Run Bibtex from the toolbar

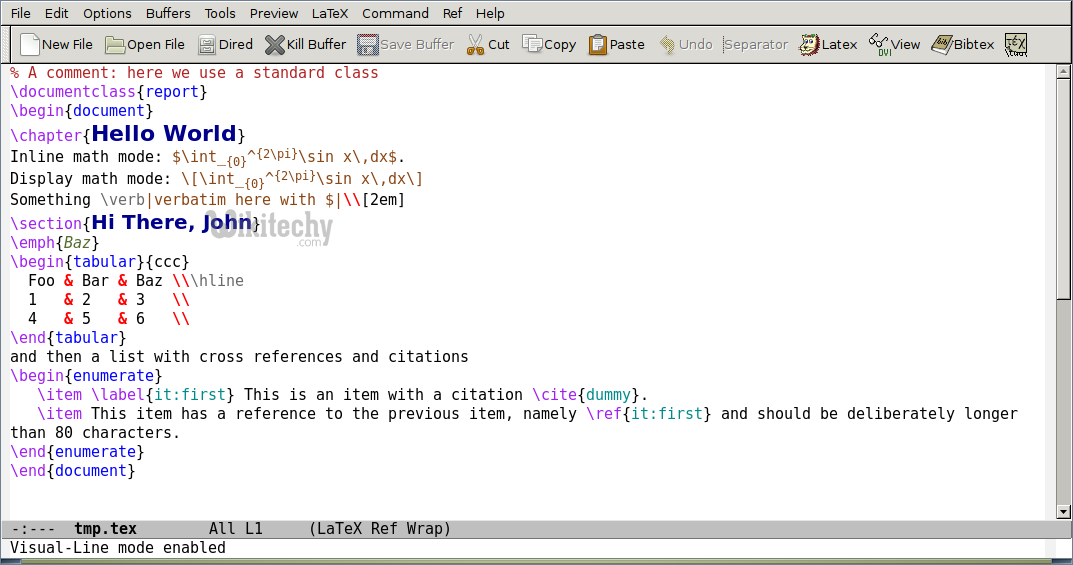942,44
